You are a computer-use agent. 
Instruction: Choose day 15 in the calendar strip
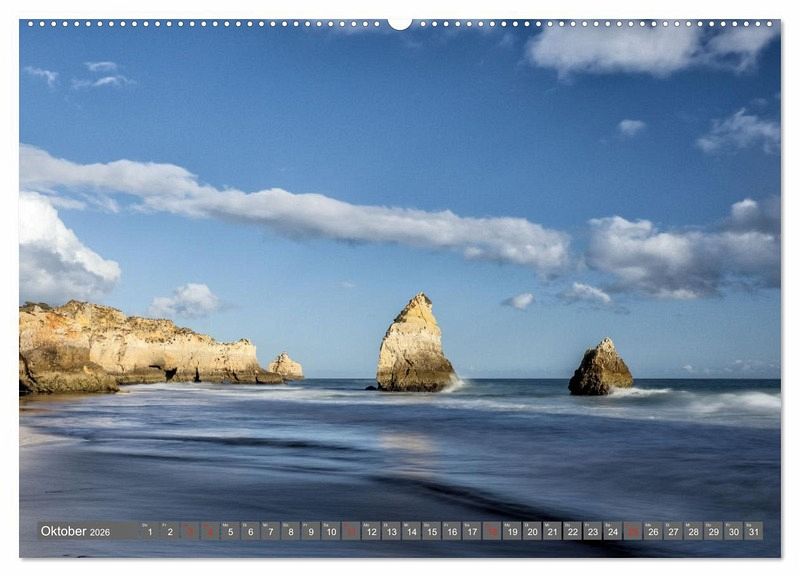point(432,531)
